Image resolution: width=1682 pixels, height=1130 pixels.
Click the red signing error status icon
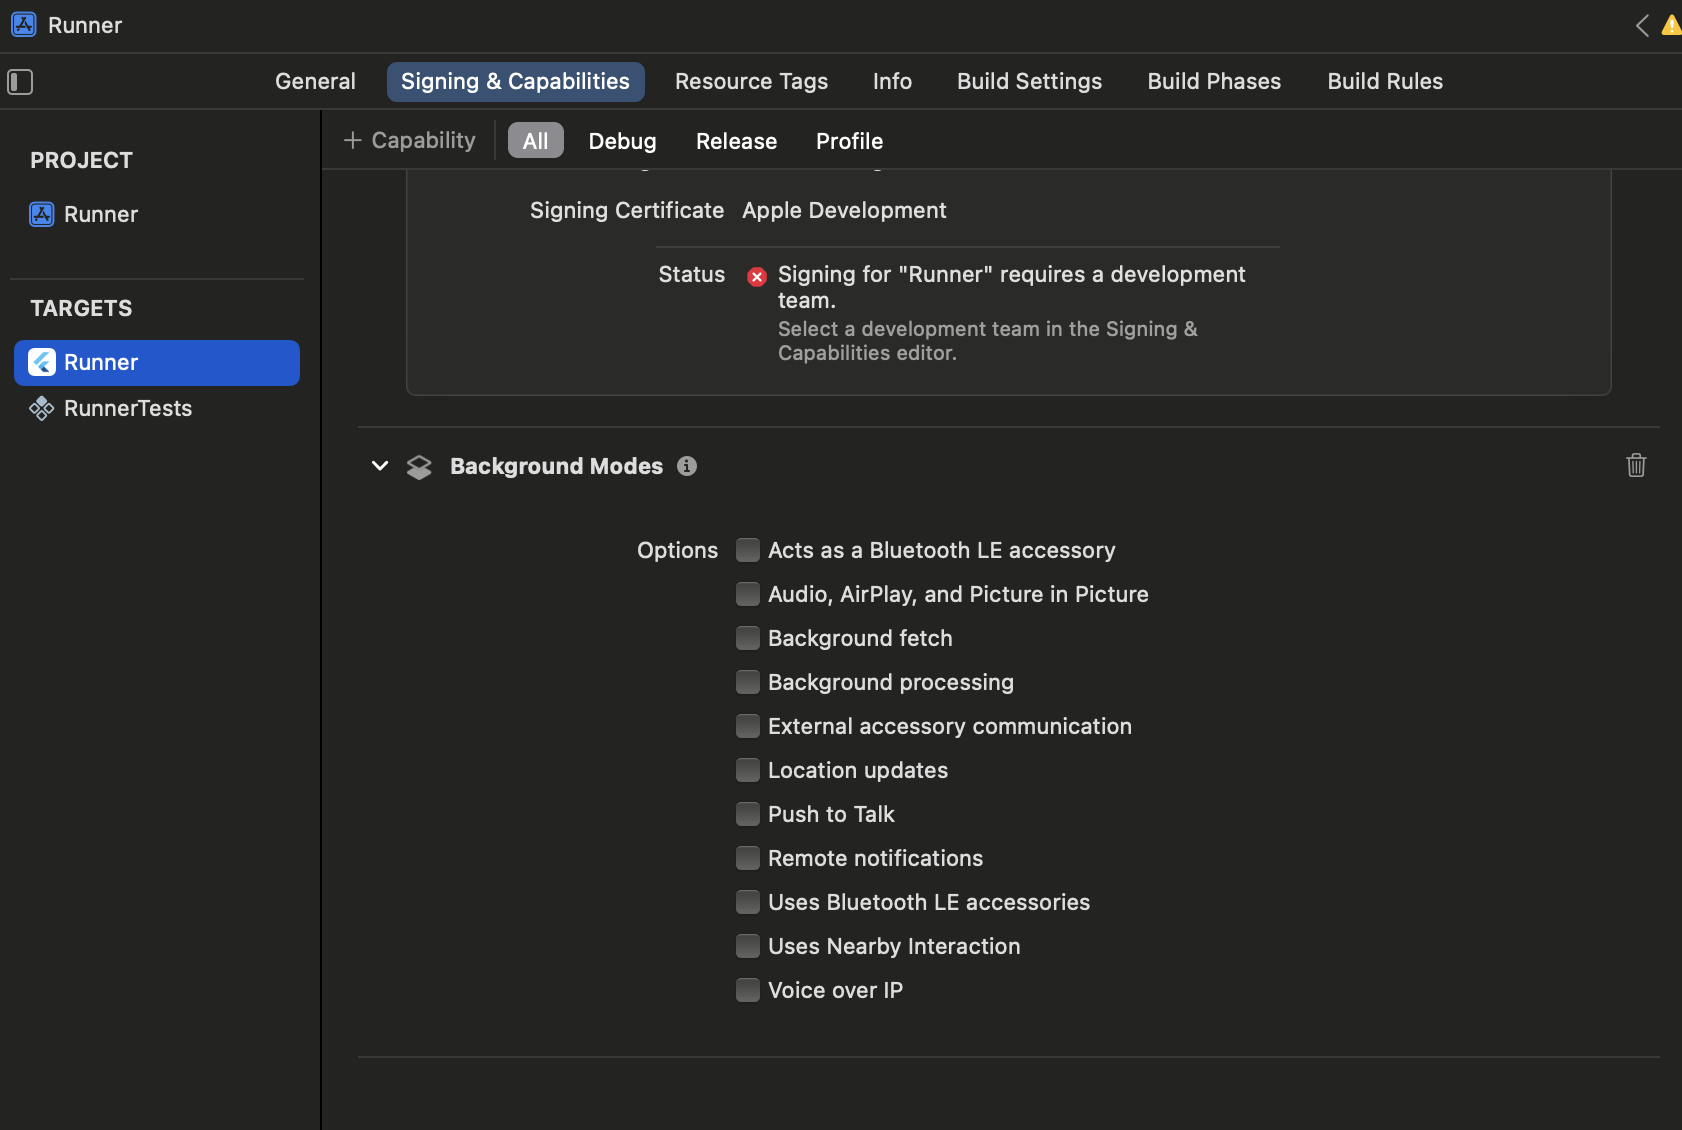(x=757, y=277)
